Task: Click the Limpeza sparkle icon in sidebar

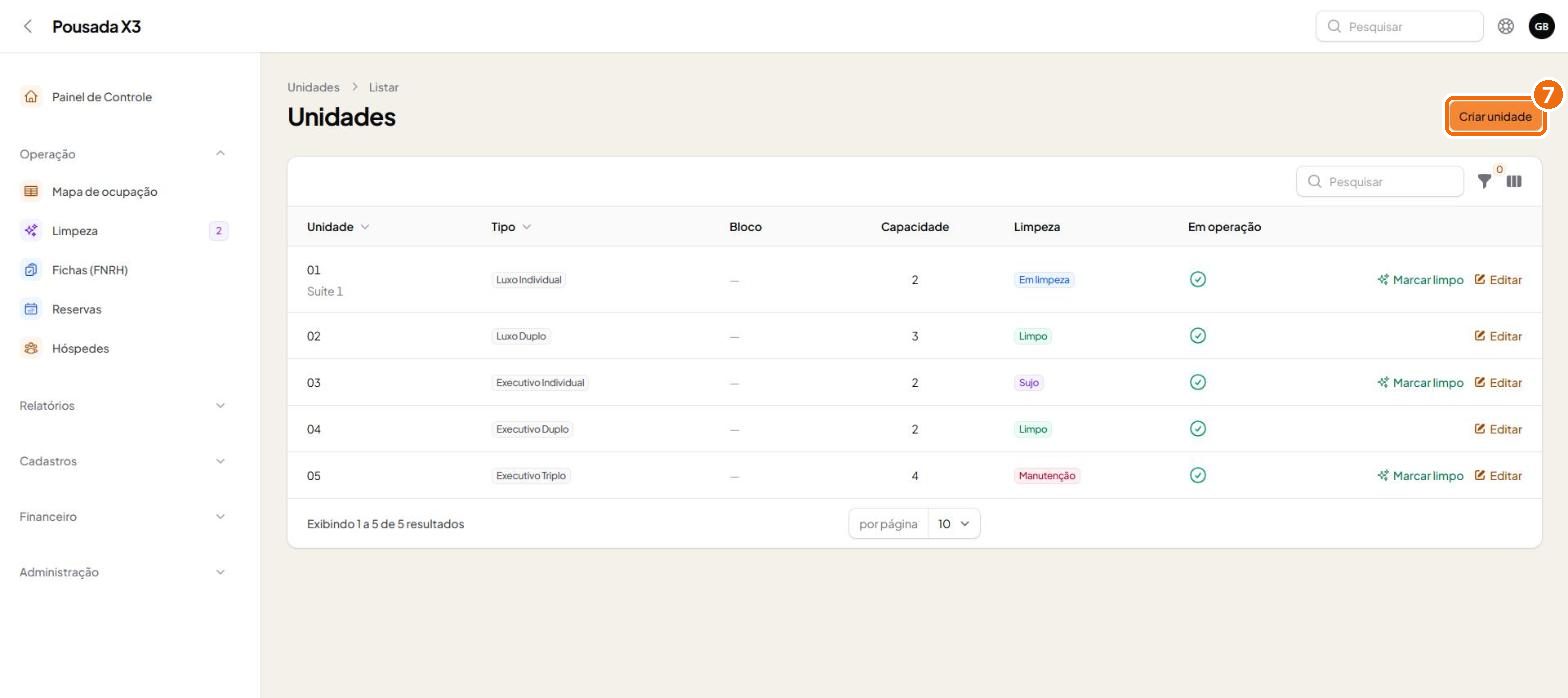Action: point(31,231)
